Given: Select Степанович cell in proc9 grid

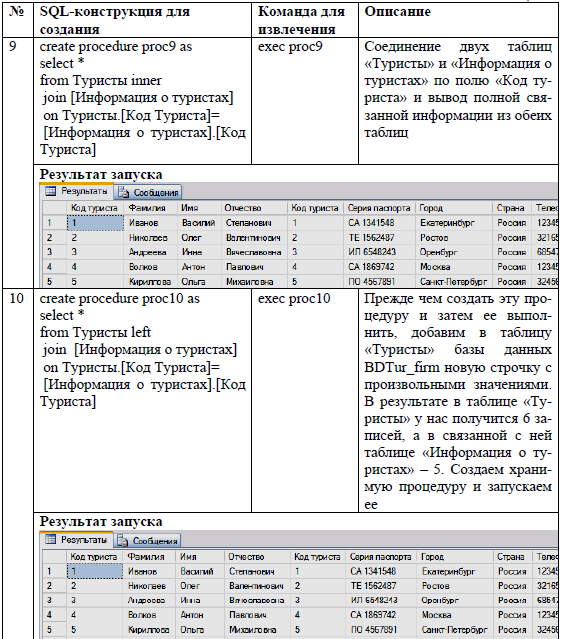Looking at the screenshot, I should point(253,223).
